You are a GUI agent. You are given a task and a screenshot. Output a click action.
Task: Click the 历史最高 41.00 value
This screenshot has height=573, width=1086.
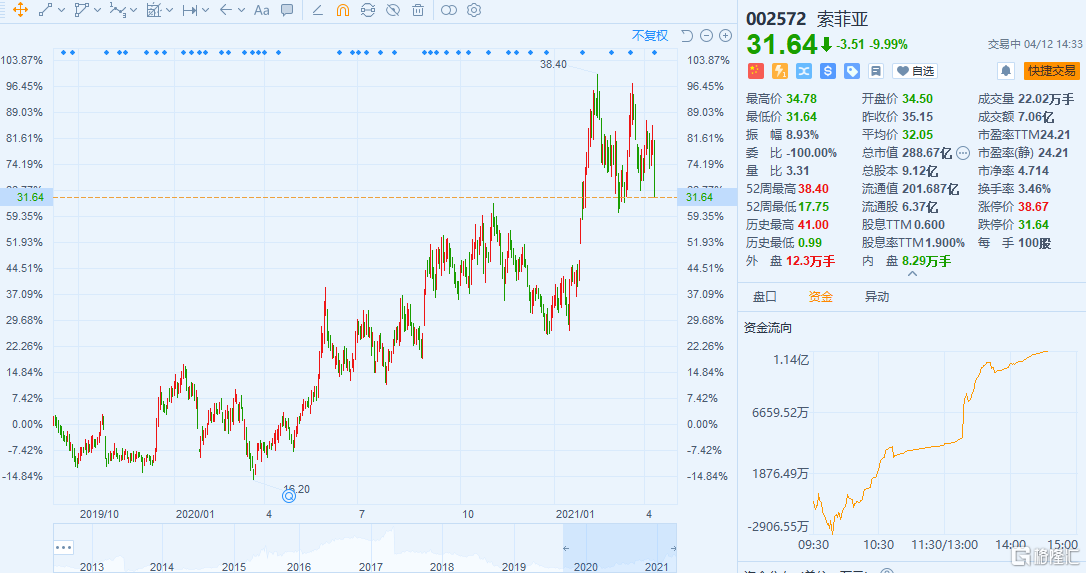click(813, 225)
